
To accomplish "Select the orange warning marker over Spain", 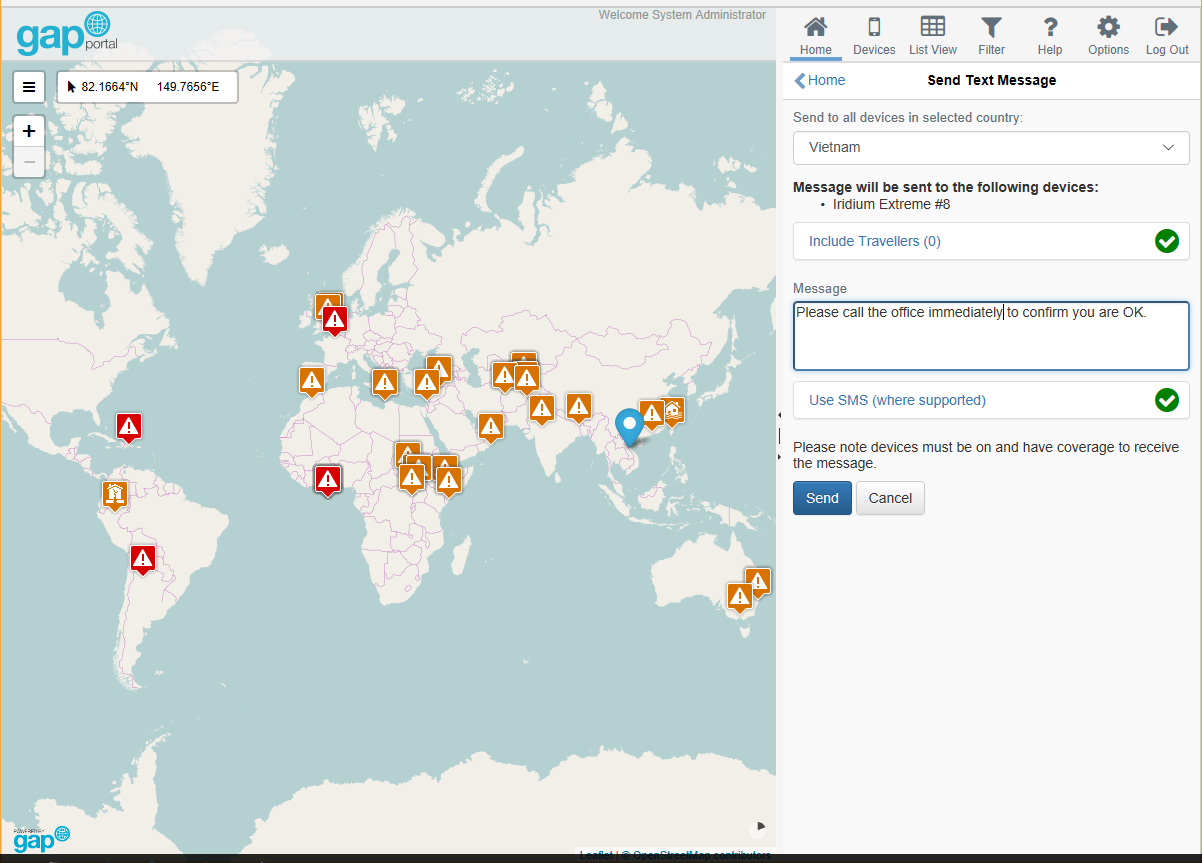I will pyautogui.click(x=312, y=381).
